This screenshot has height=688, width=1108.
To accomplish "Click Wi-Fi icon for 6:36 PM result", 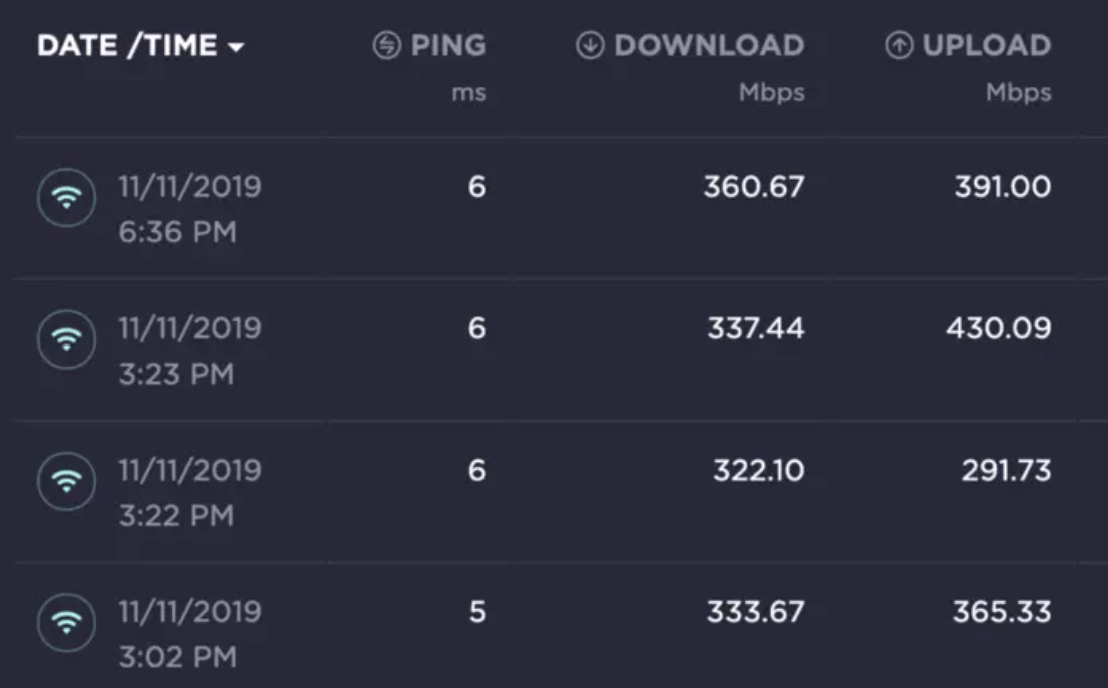I will 66,199.
